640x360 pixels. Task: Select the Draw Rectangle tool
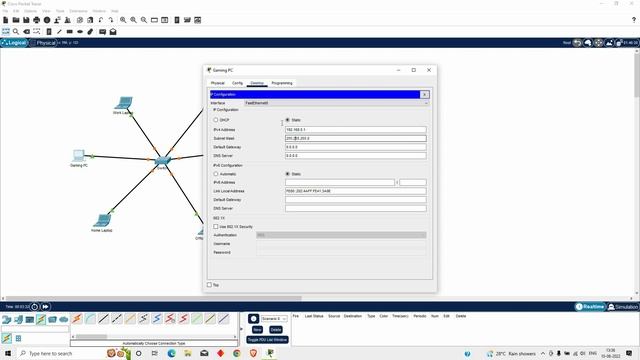point(69,31)
